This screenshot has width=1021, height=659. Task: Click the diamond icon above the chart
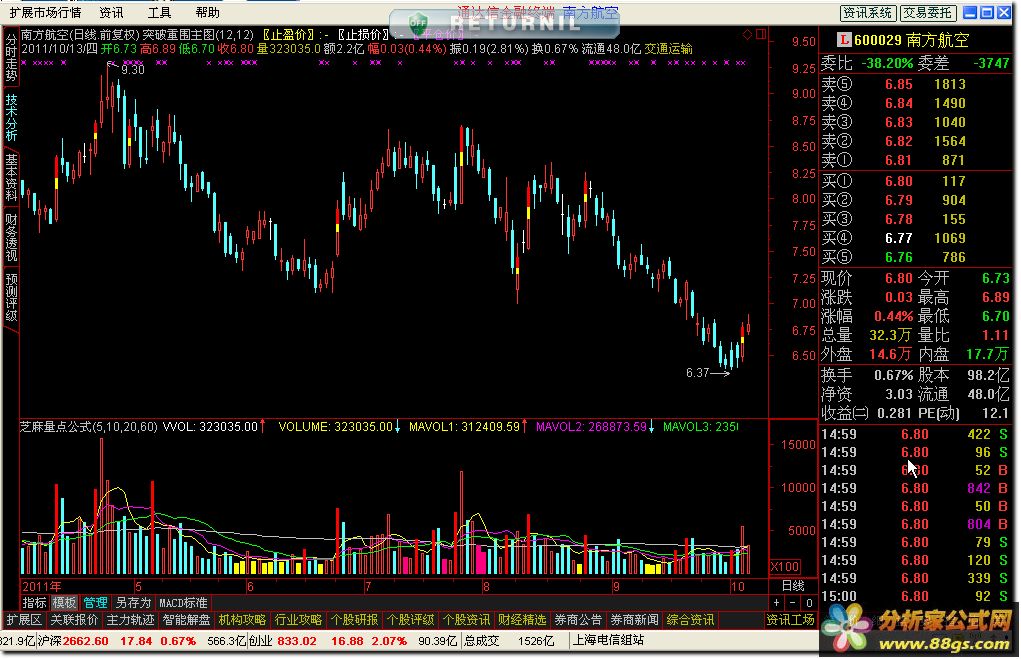point(748,34)
